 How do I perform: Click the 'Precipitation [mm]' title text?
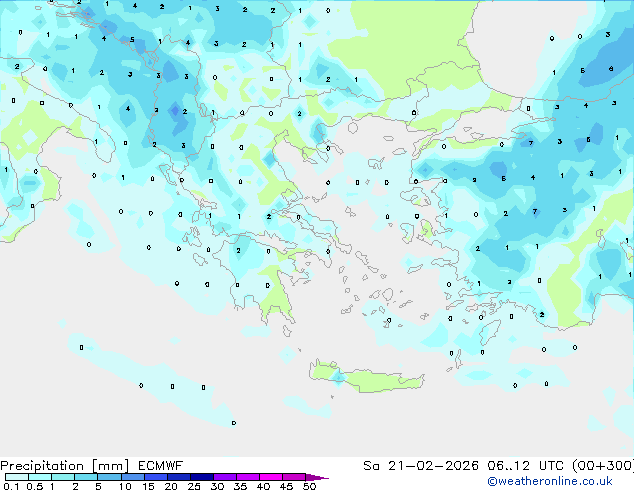pos(65,466)
